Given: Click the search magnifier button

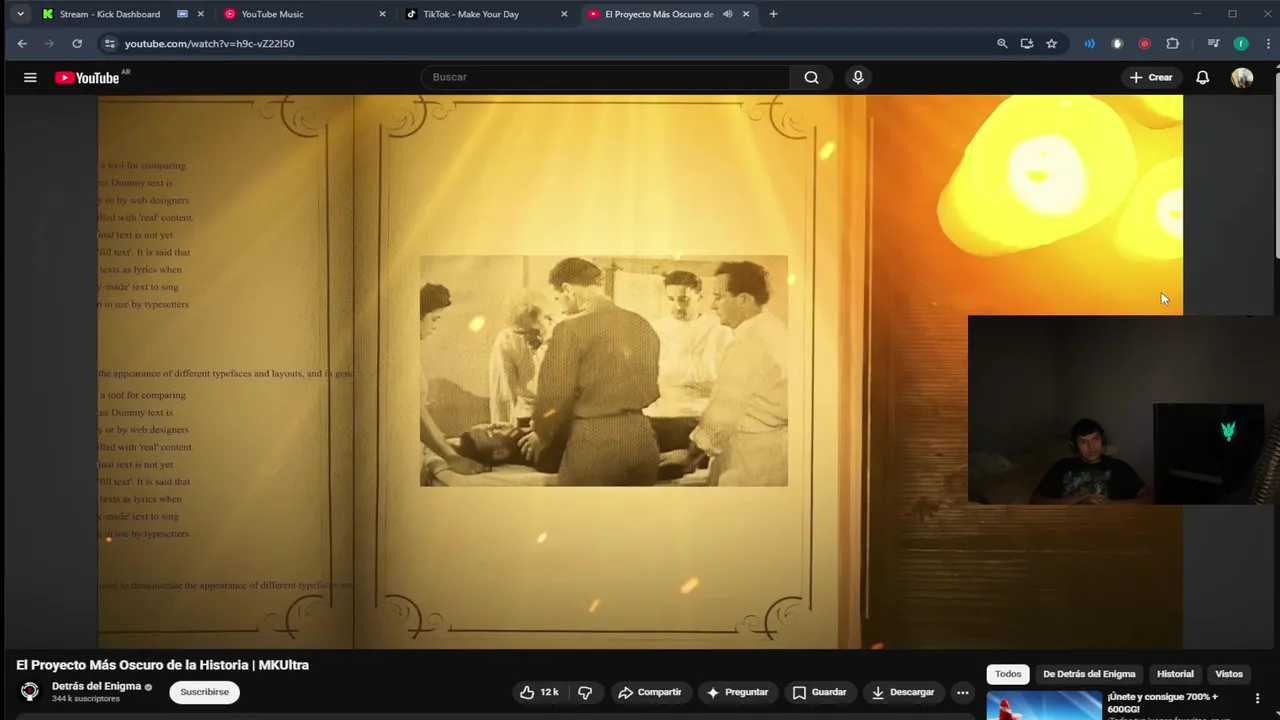Looking at the screenshot, I should (811, 77).
